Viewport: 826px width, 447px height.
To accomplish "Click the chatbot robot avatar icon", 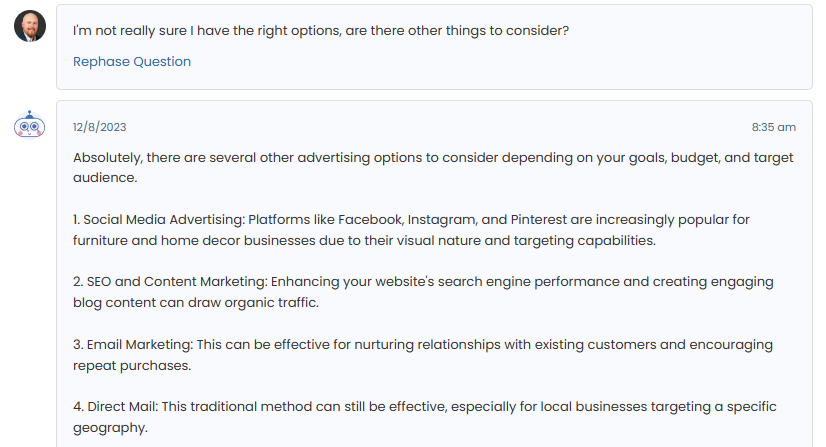I will (30, 126).
